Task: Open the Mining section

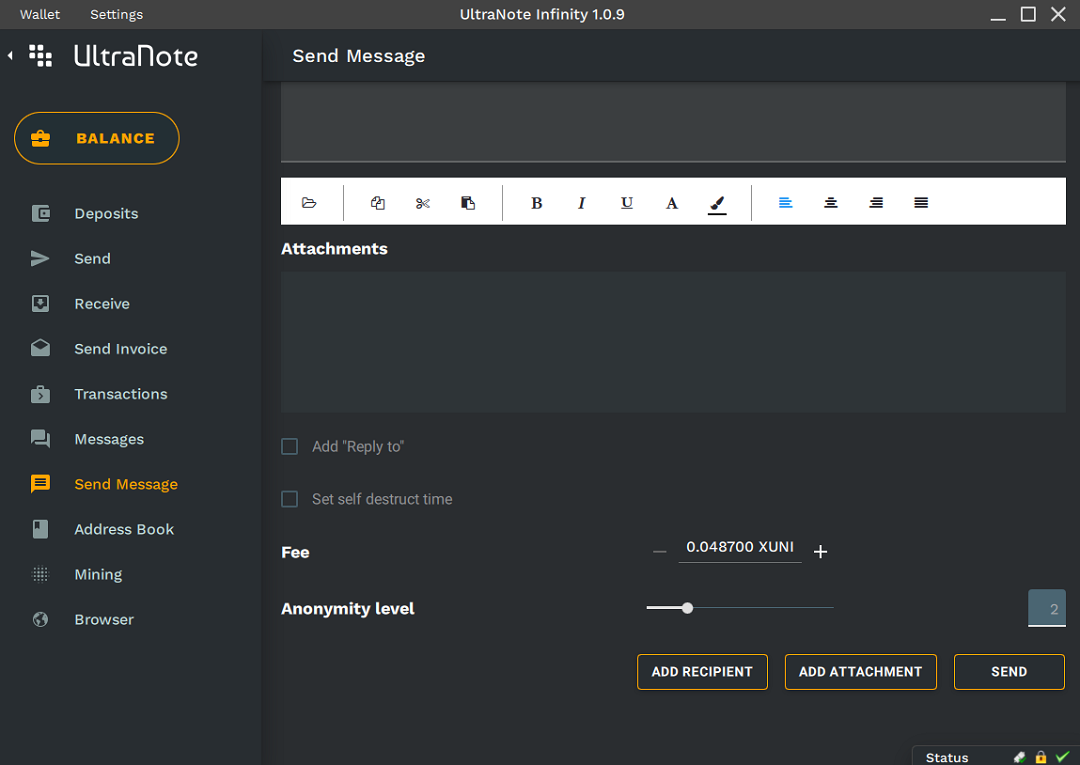Action: 98,574
